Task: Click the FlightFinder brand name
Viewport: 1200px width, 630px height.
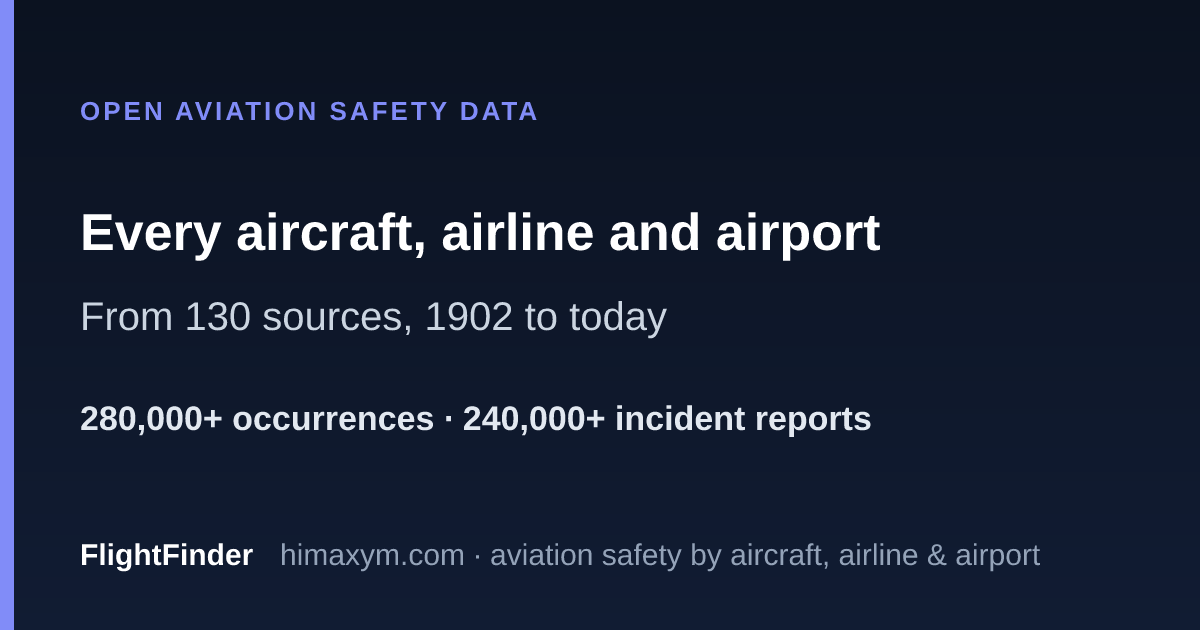Action: point(166,555)
